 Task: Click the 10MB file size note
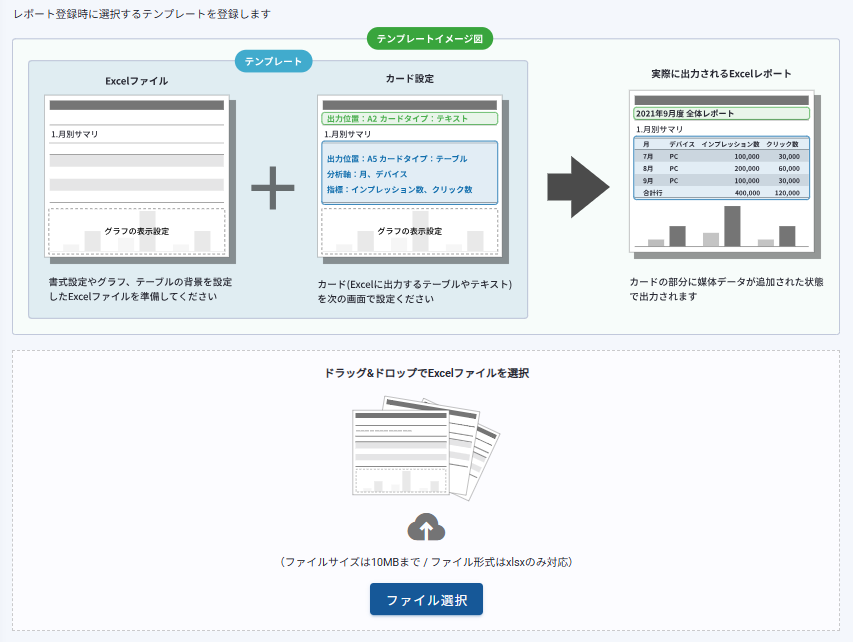pos(426,562)
